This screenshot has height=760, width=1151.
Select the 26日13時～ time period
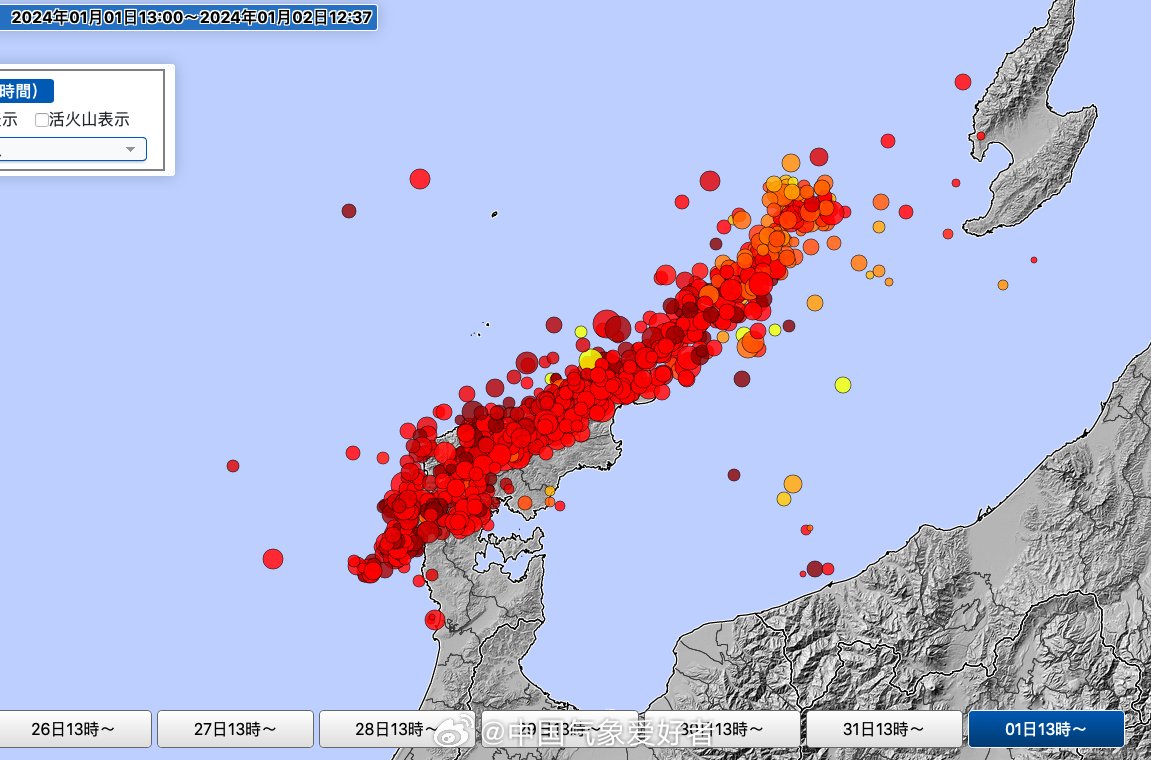pyautogui.click(x=73, y=729)
